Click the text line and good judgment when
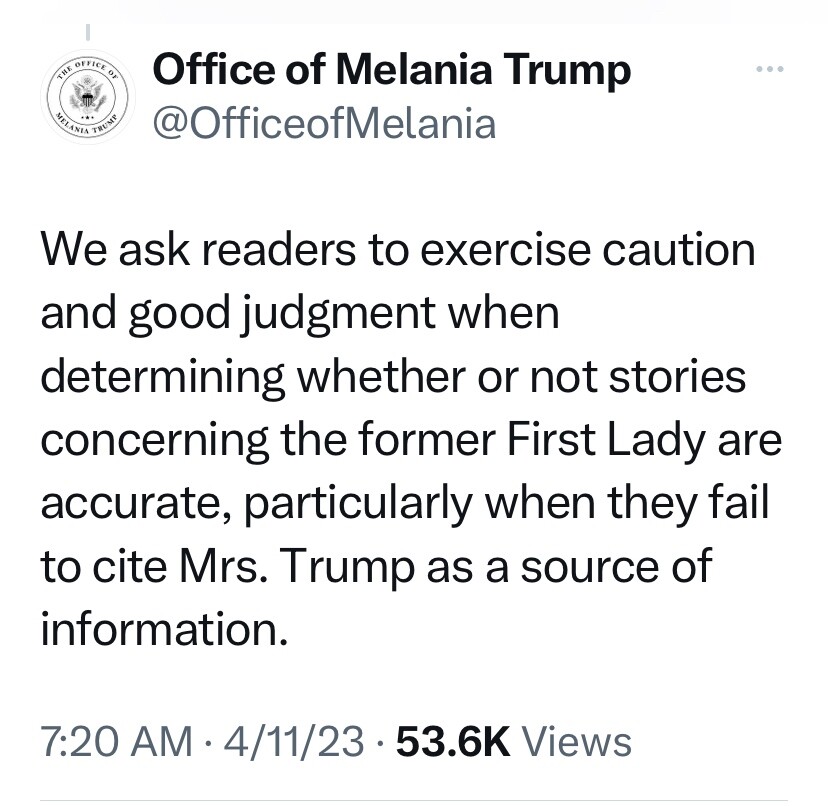The width and height of the screenshot is (828, 806). tap(300, 315)
